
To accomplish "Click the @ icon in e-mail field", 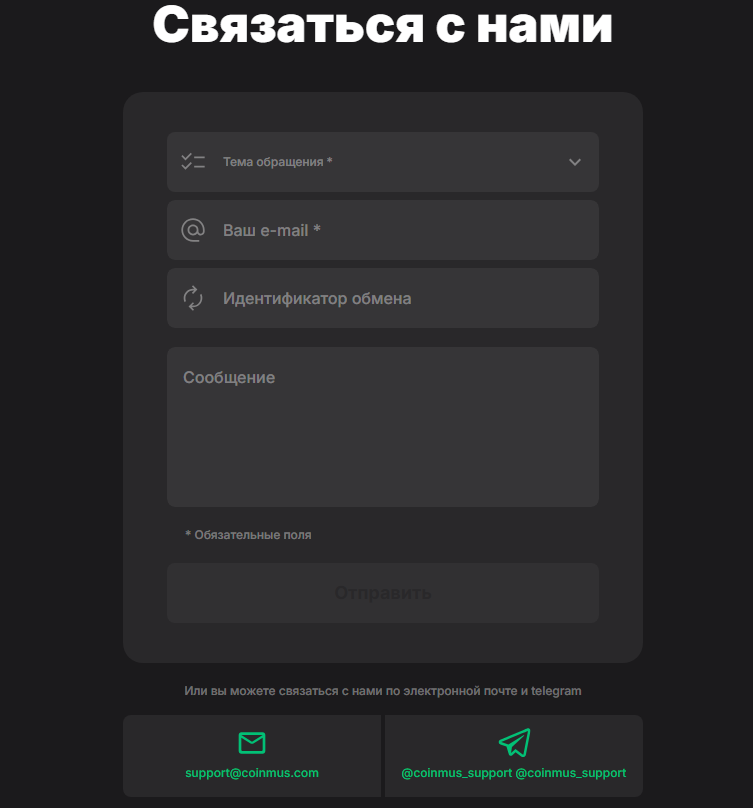I will coord(193,230).
